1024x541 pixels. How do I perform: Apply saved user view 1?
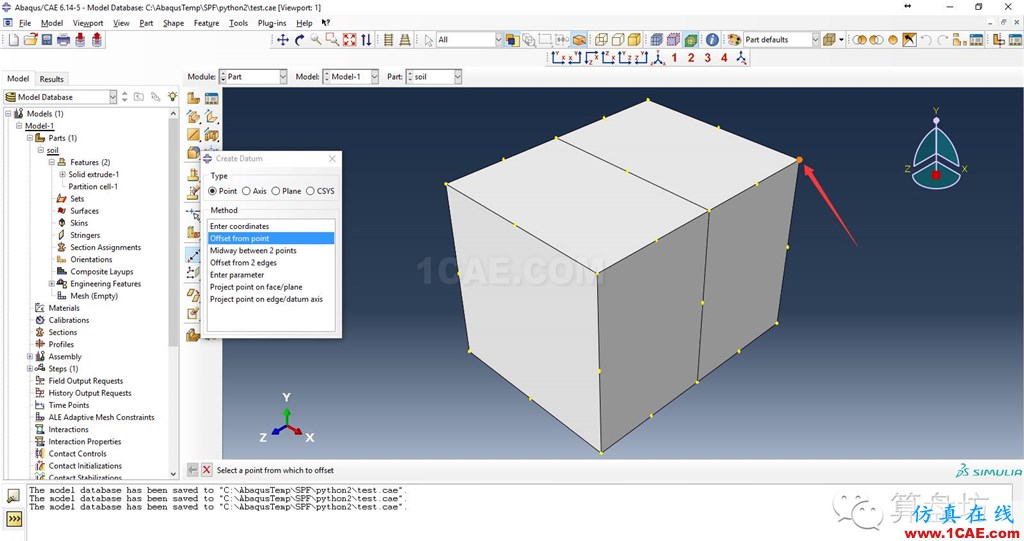674,58
